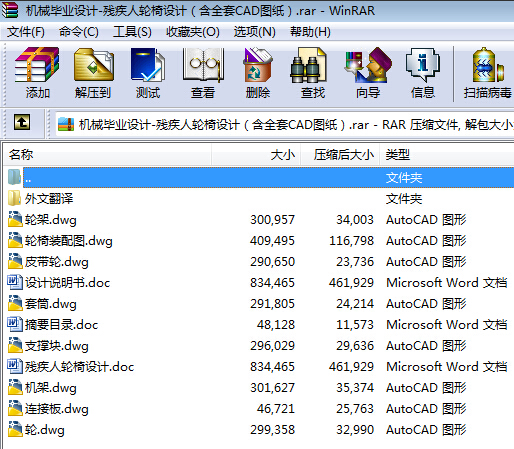Viewport: 514px width, 449px height.
Task: Click the 皮带轮.dwg file icon
Action: click(15, 261)
